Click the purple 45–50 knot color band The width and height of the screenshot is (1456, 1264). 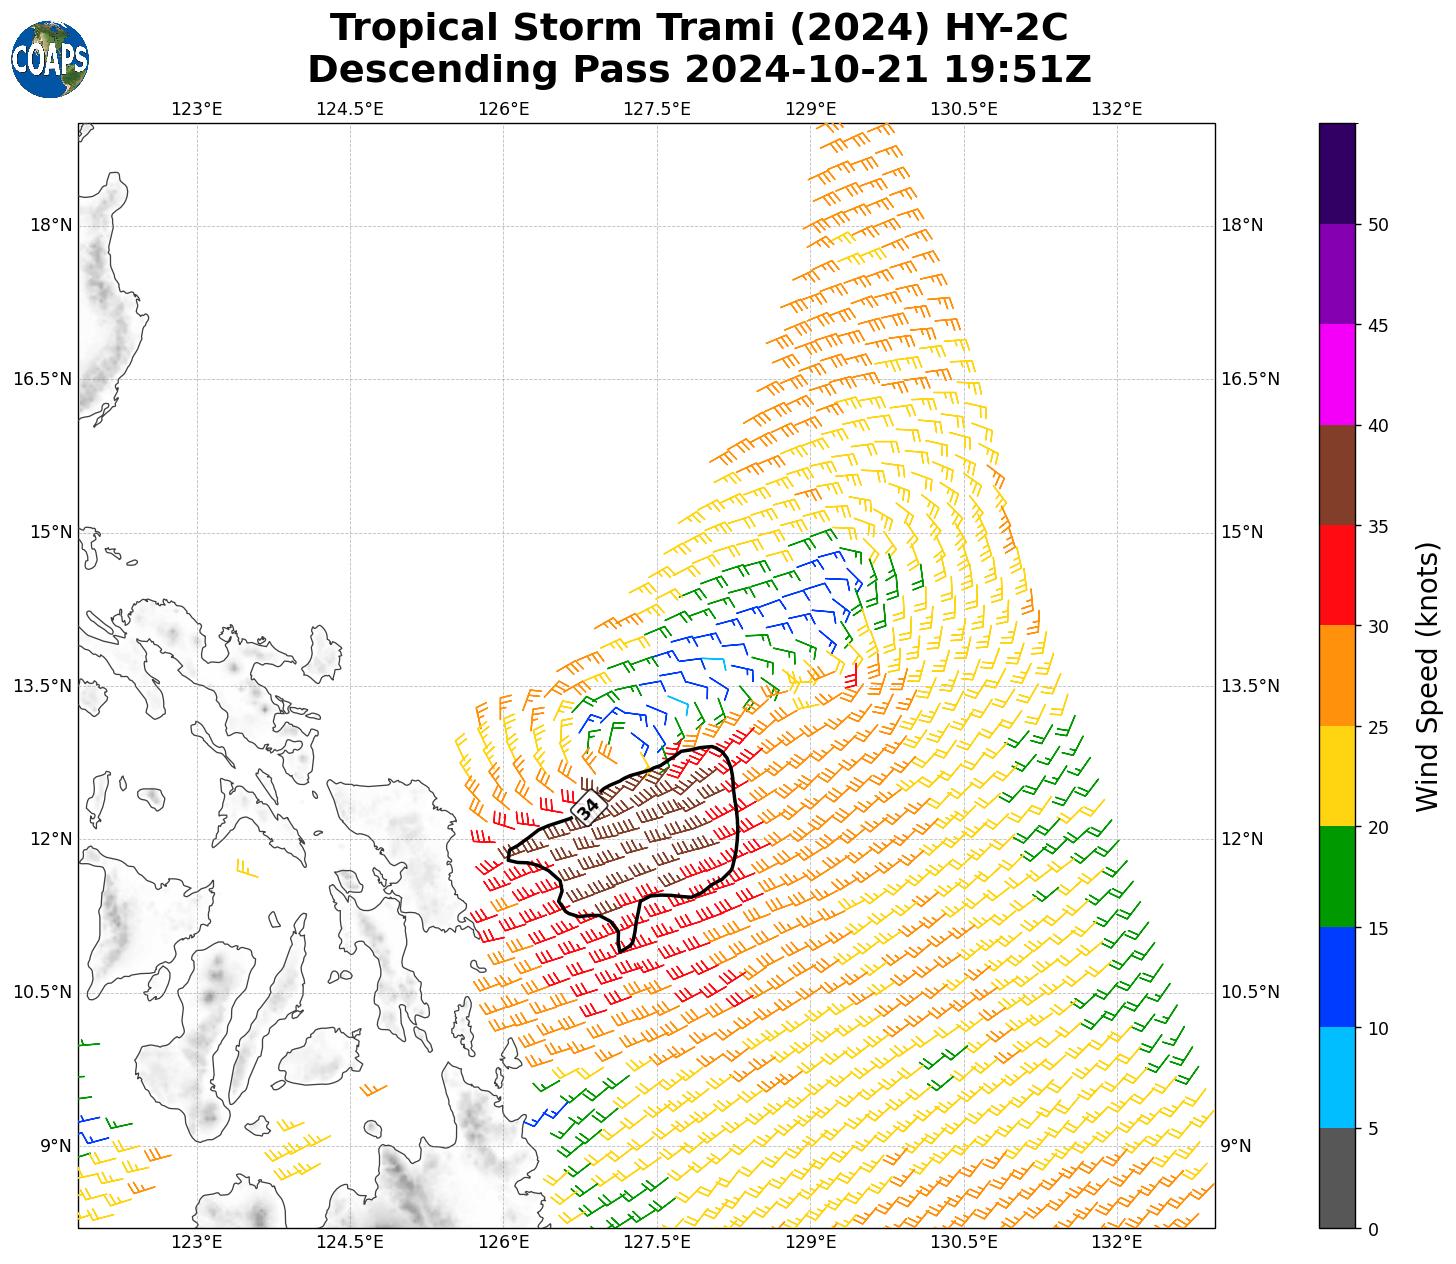(x=1337, y=274)
